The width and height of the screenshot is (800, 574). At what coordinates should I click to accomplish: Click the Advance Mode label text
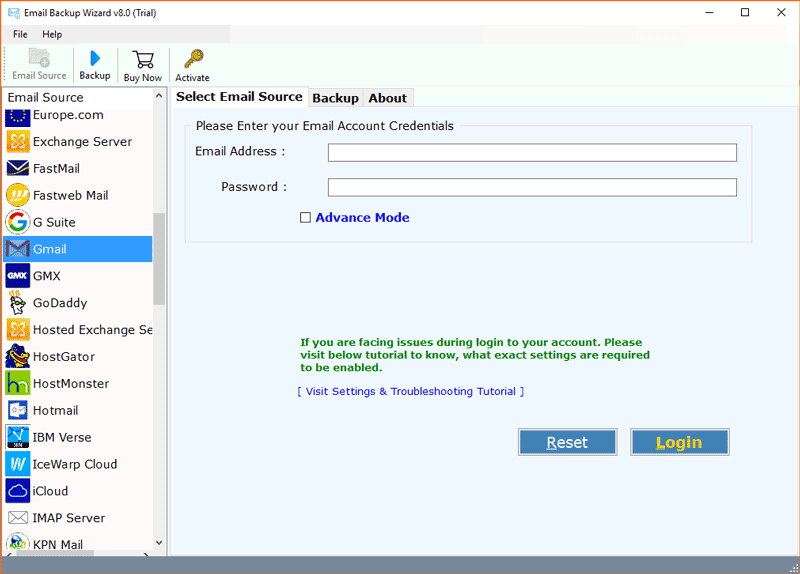coord(362,217)
